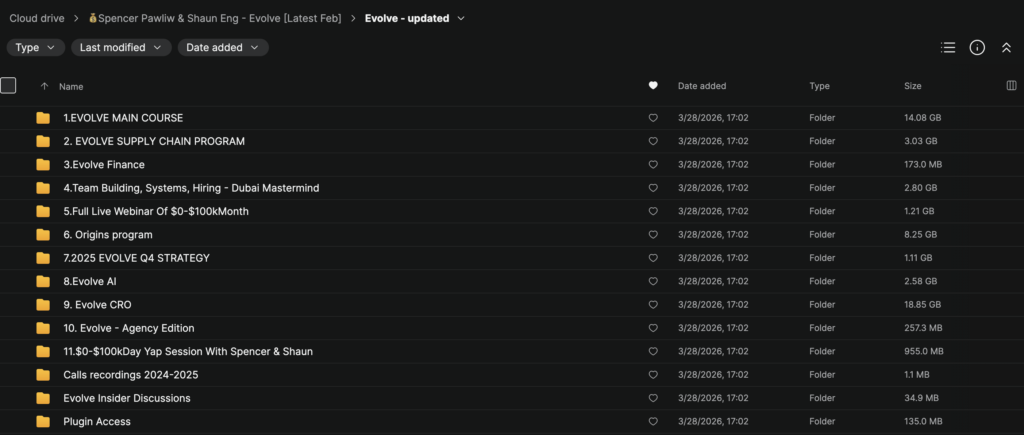Open Spencer Pawliw & Shaun Eng breadcrumb
Image resolution: width=1024 pixels, height=435 pixels.
click(x=218, y=18)
